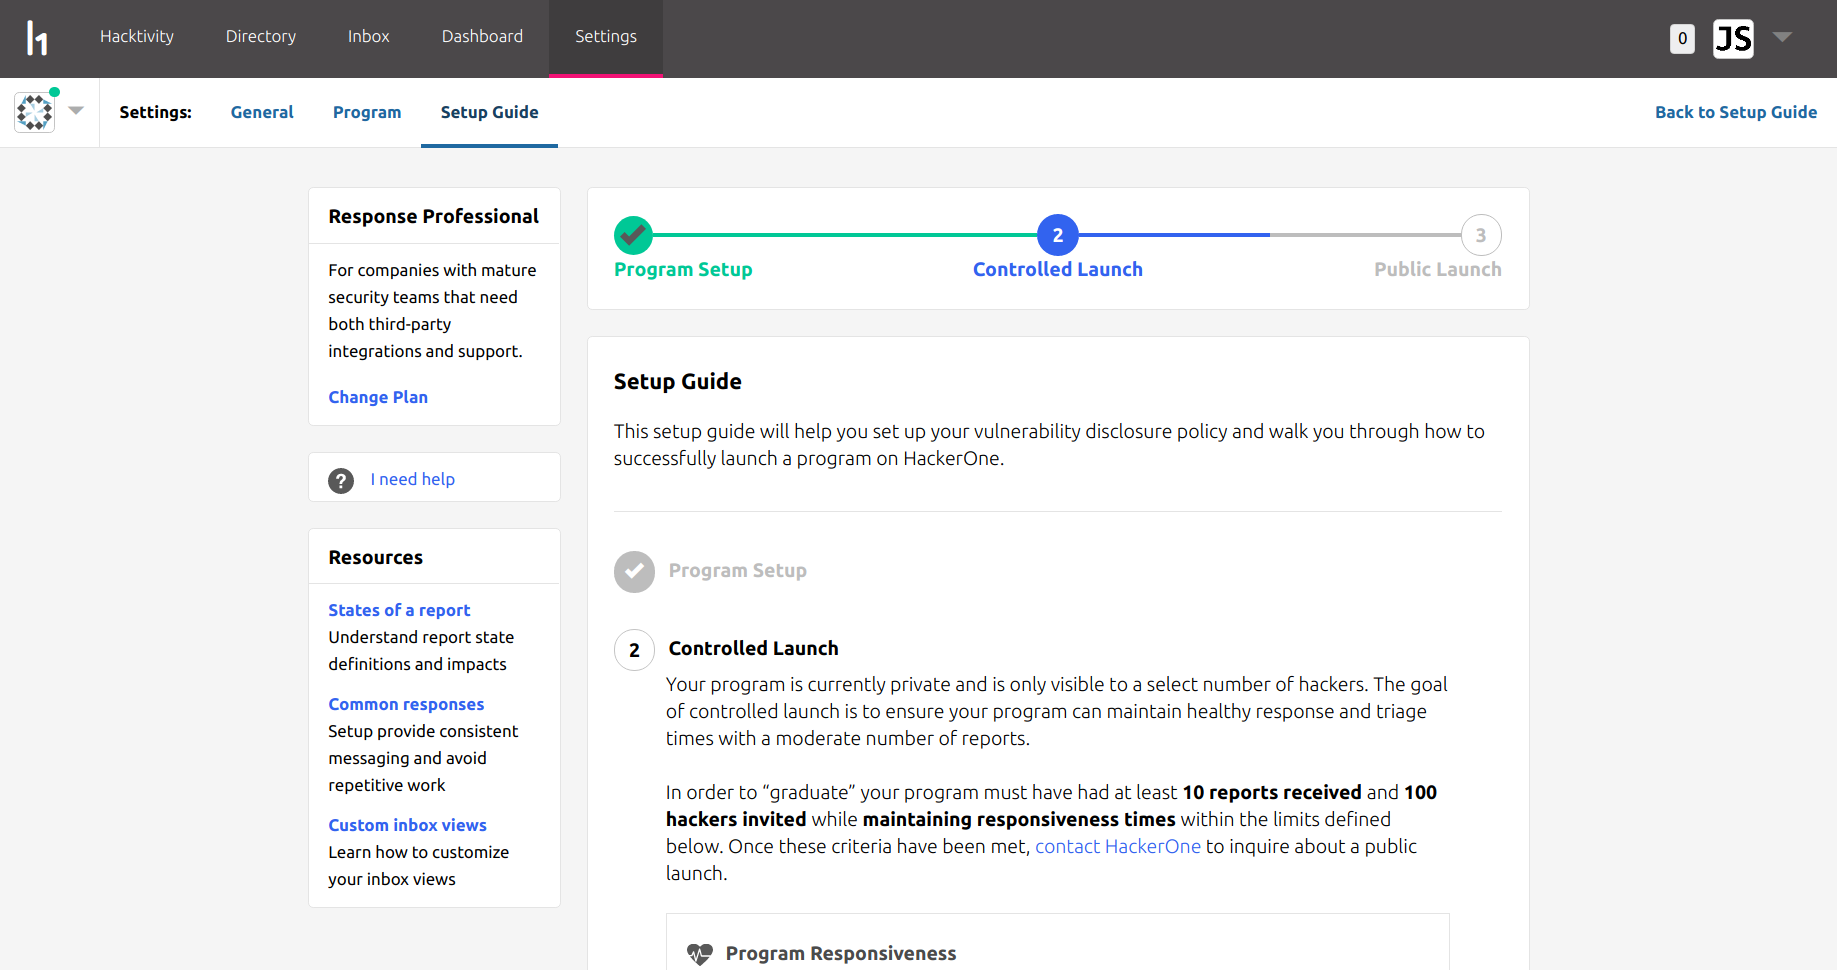Click the Program Setup progress label
This screenshot has width=1837, height=970.
(683, 269)
